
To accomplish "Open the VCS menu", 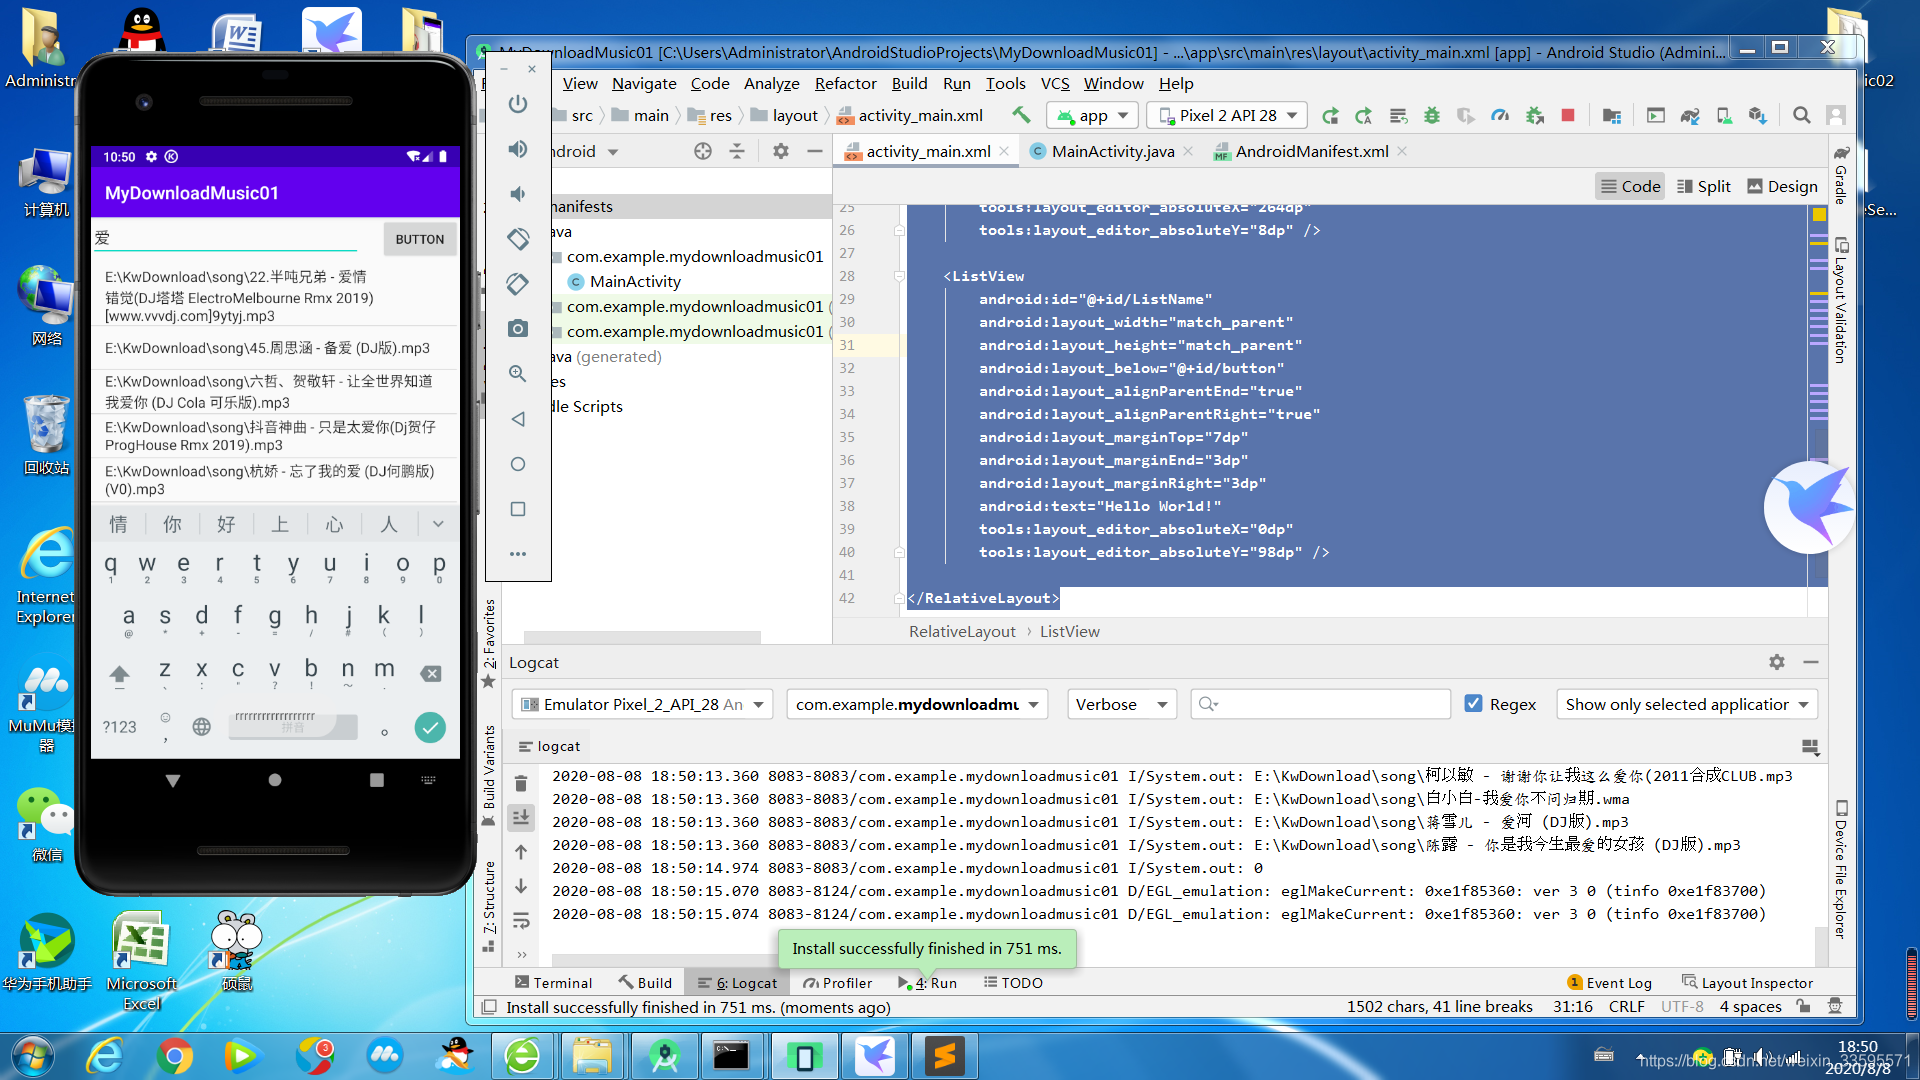I will tap(1055, 84).
